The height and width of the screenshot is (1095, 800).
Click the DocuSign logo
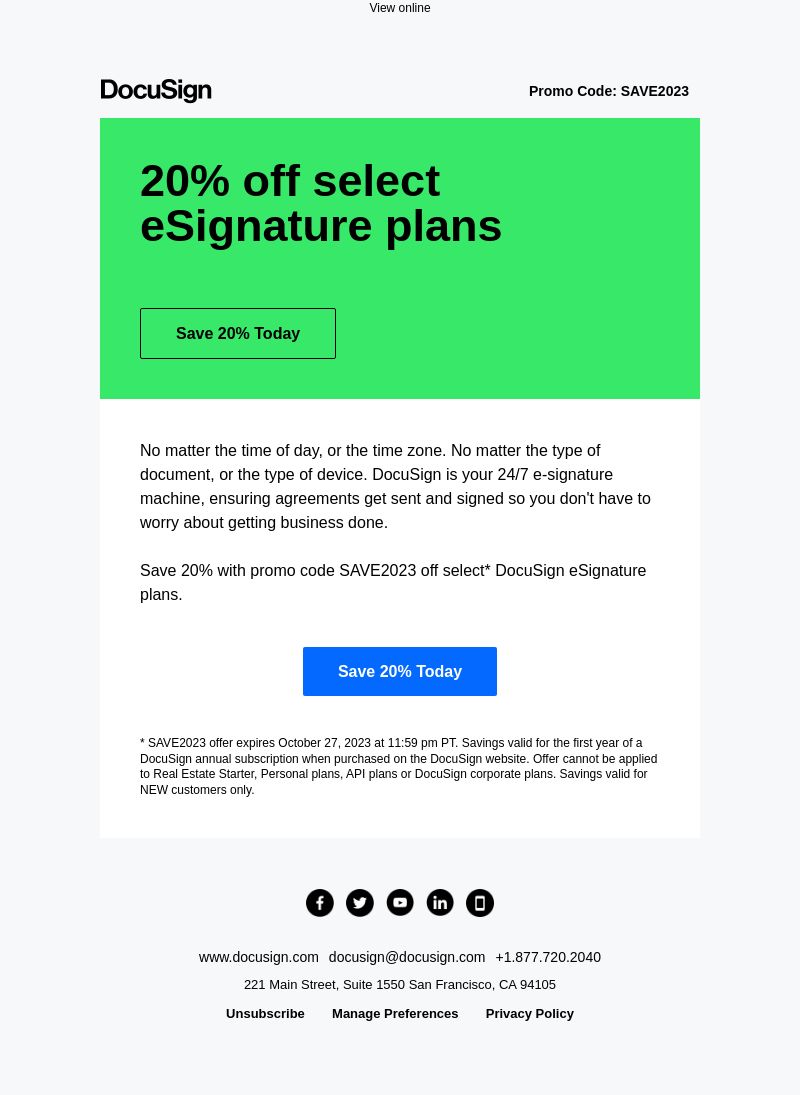(x=156, y=91)
